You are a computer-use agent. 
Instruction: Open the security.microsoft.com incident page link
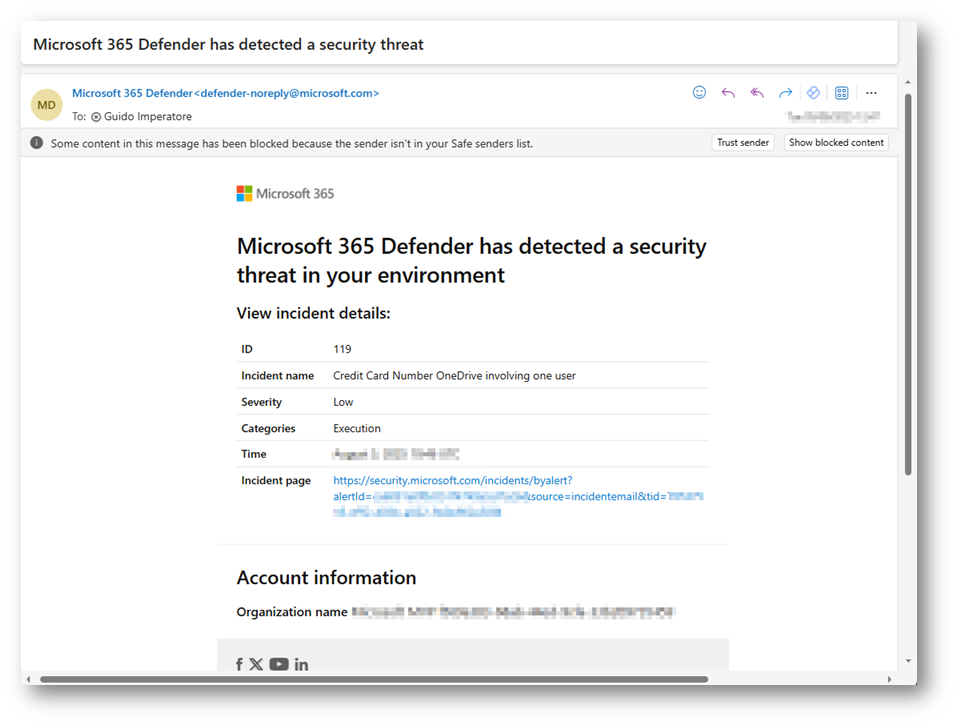pyautogui.click(x=452, y=481)
